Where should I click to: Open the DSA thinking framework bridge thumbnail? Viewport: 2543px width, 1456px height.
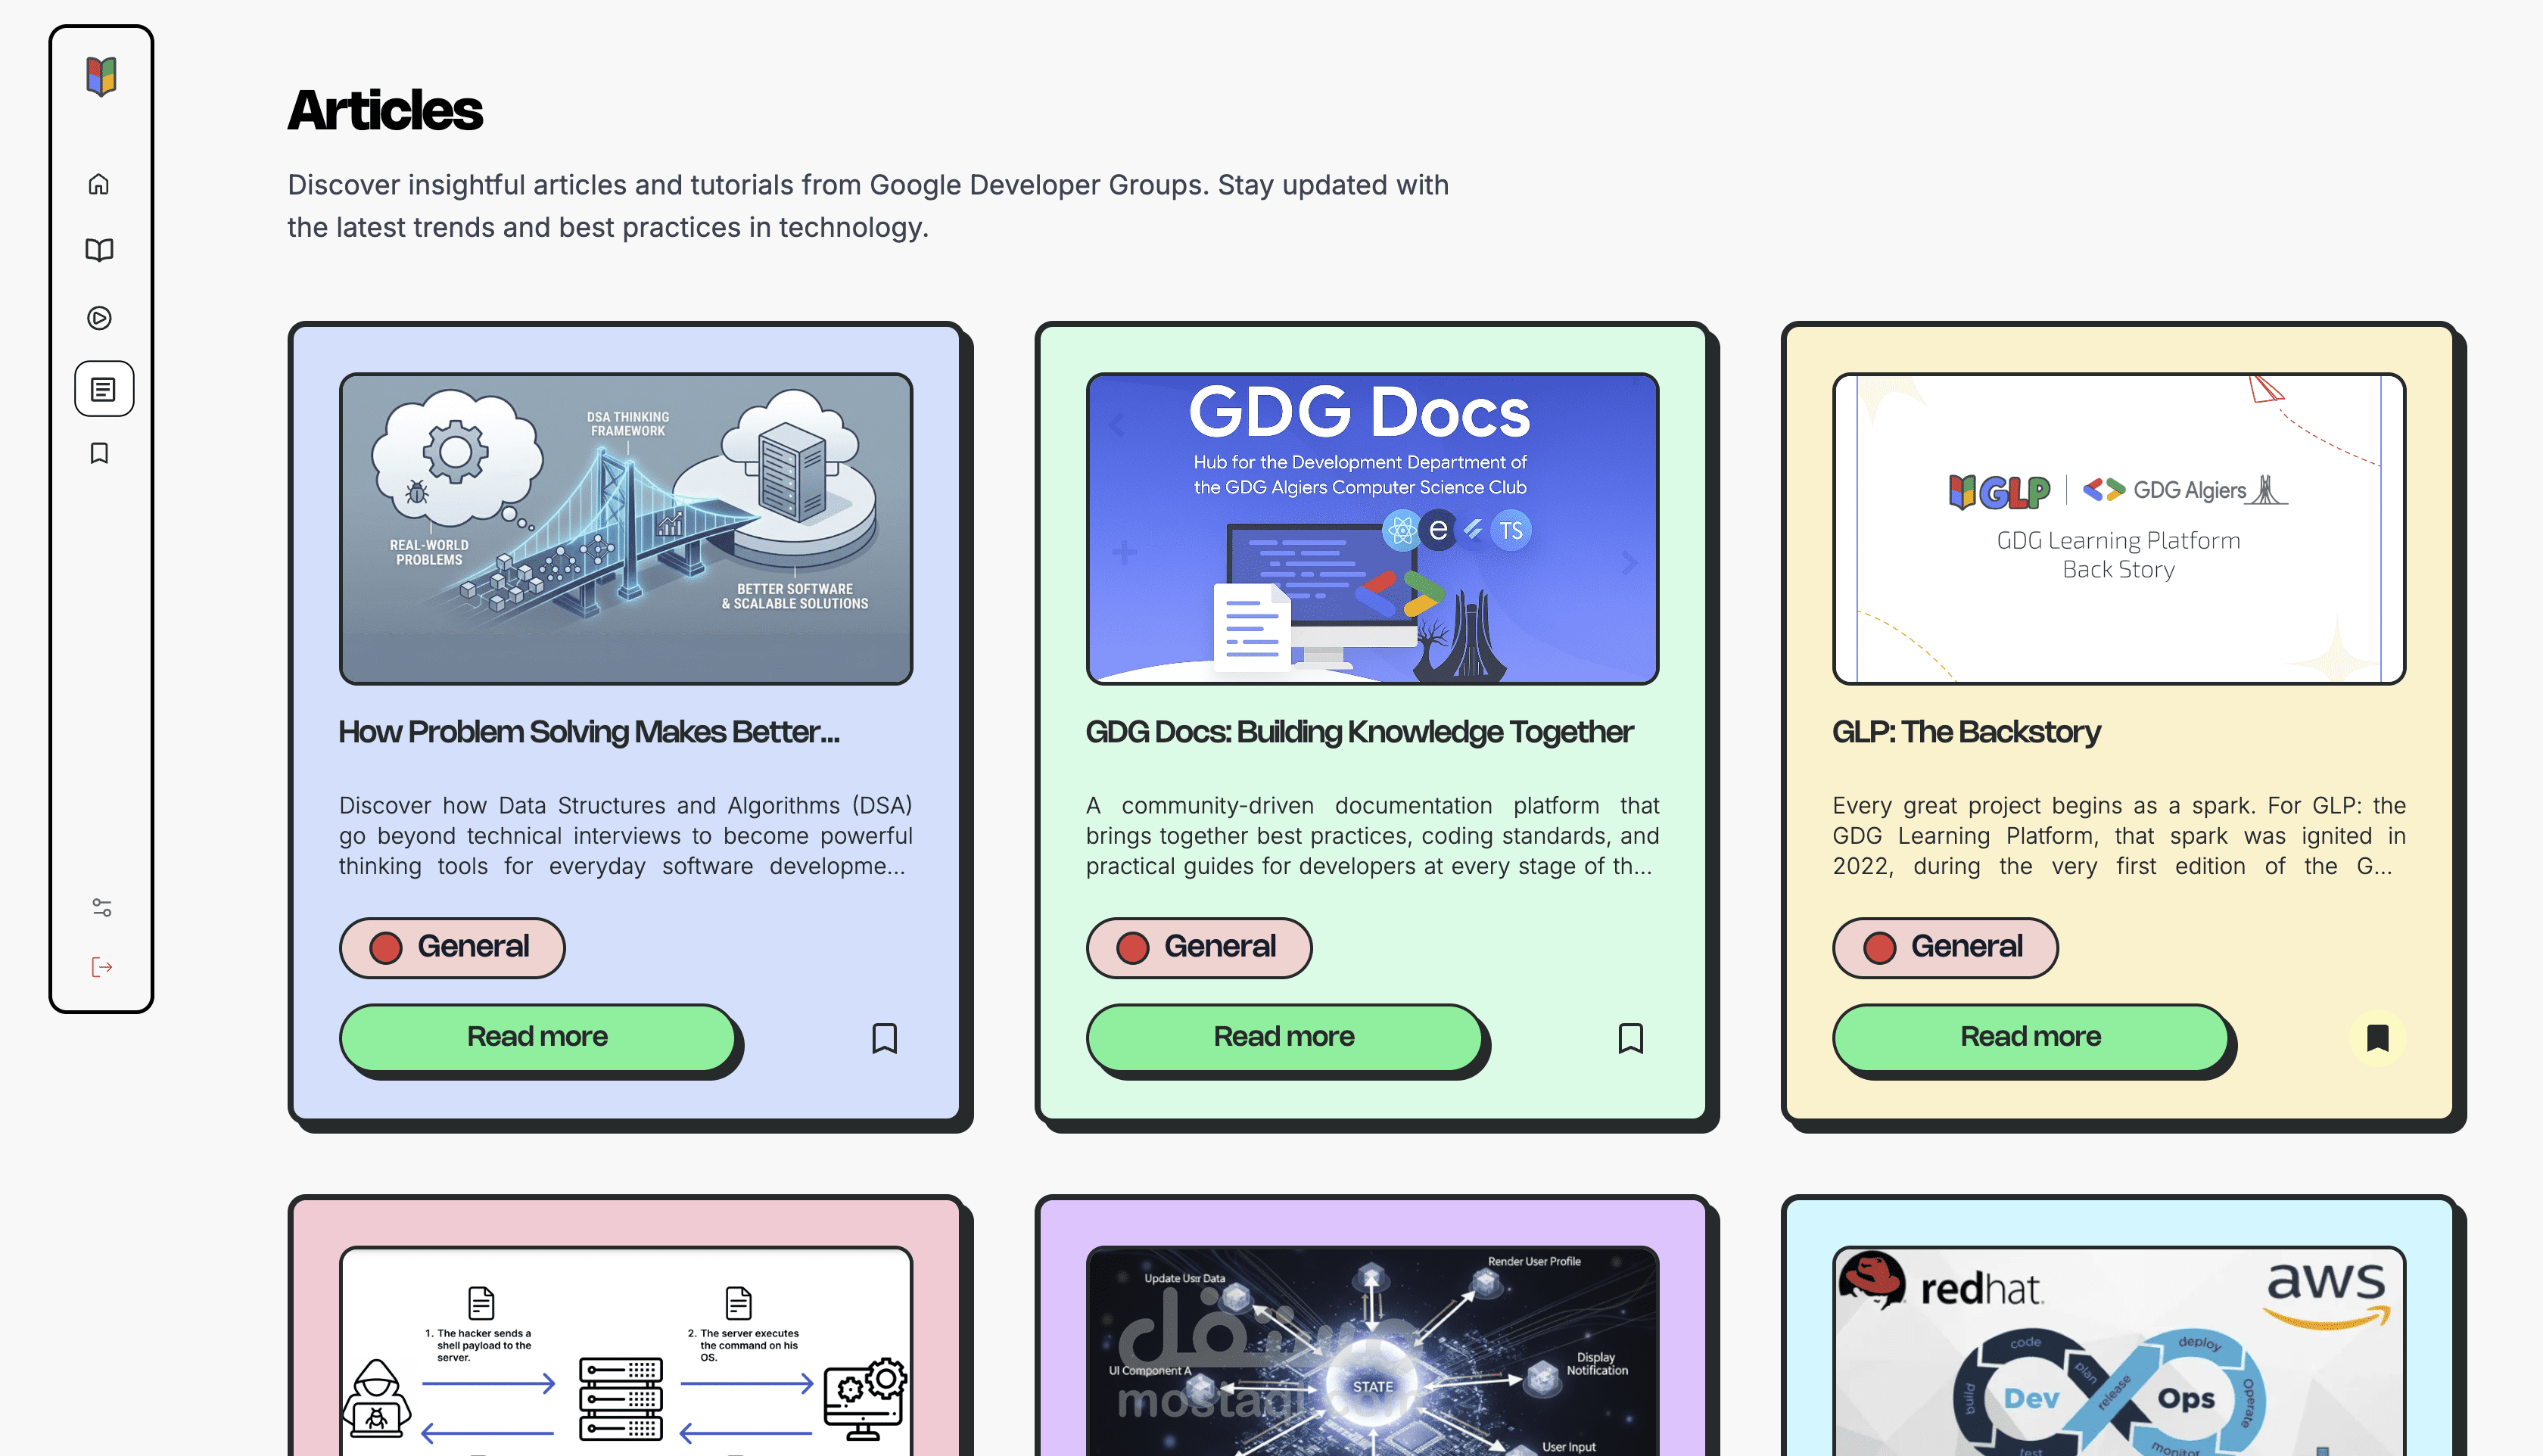tap(625, 528)
